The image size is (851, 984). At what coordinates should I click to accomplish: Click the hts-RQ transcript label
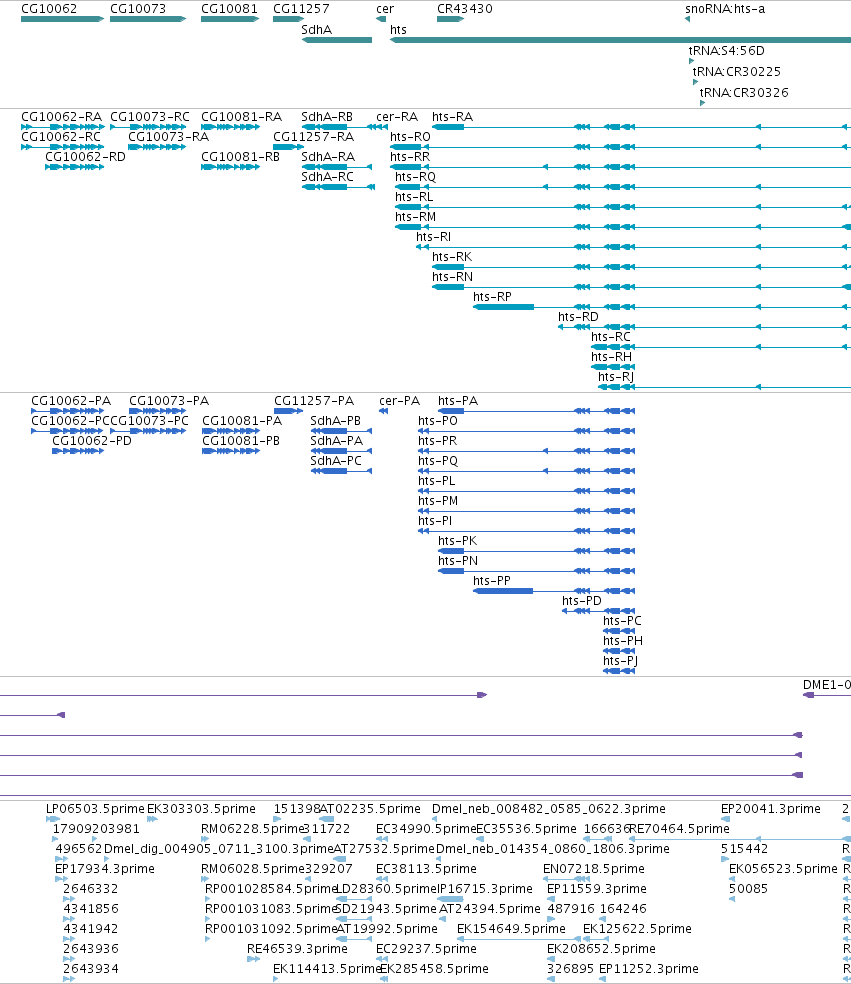click(x=415, y=177)
